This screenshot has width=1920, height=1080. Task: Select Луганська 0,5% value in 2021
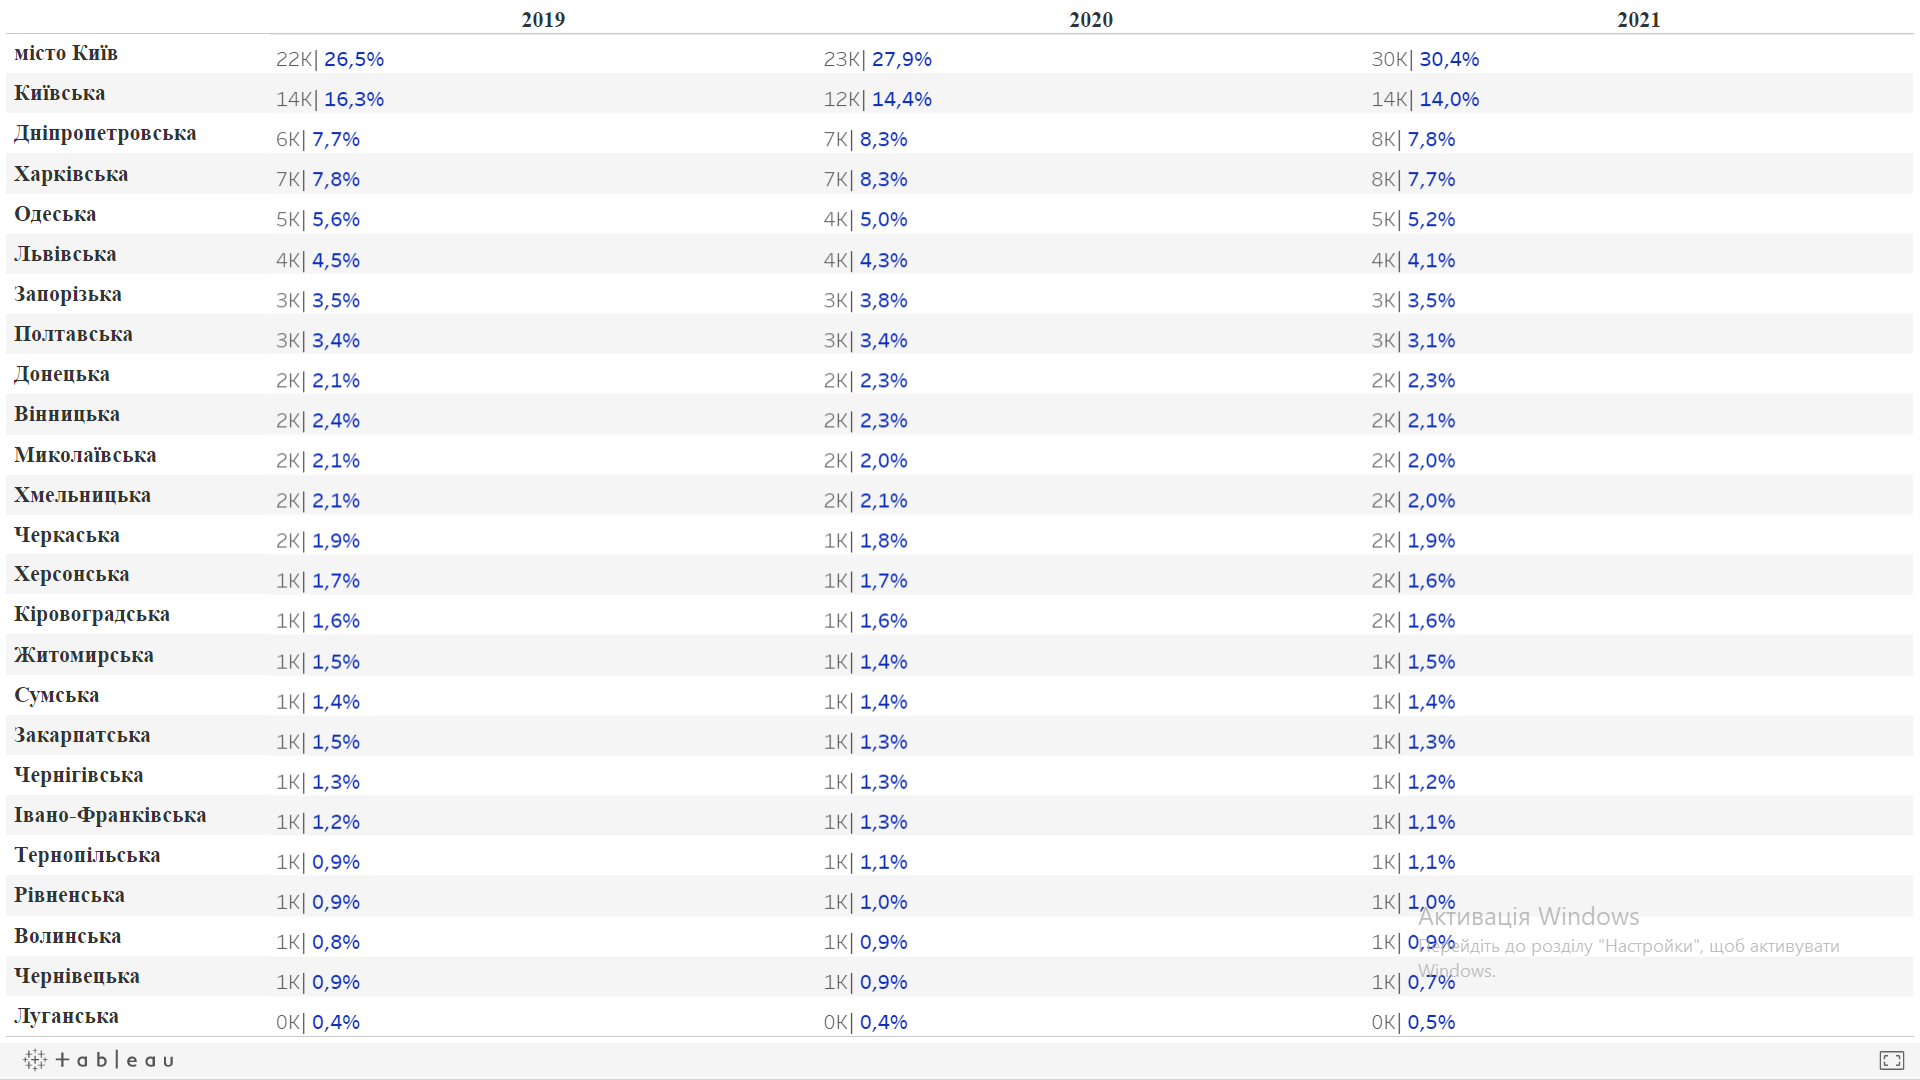pyautogui.click(x=1431, y=1023)
